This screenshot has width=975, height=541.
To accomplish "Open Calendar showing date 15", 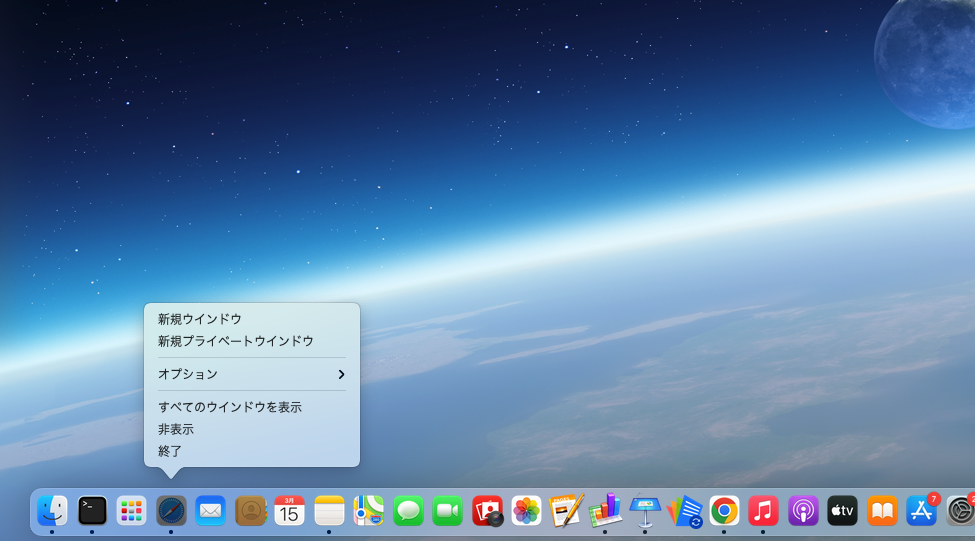I will (289, 511).
